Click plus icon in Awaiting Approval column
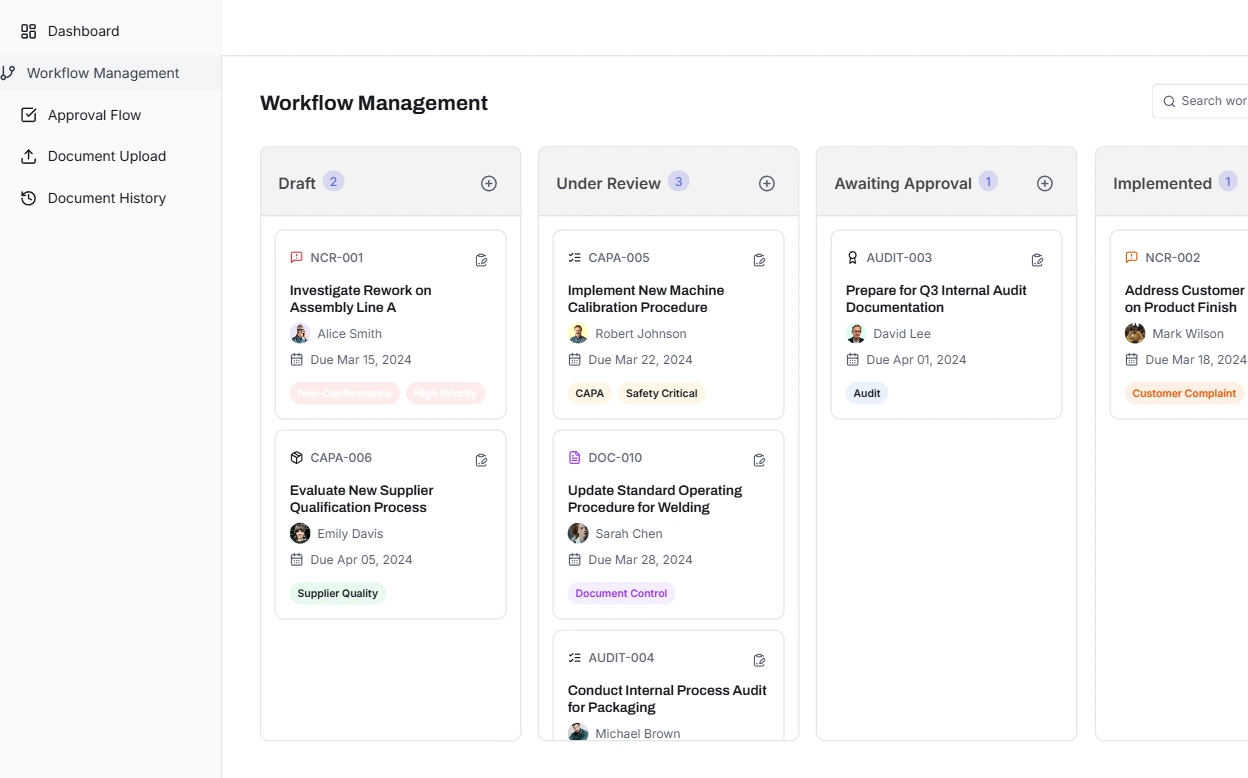 tap(1045, 184)
